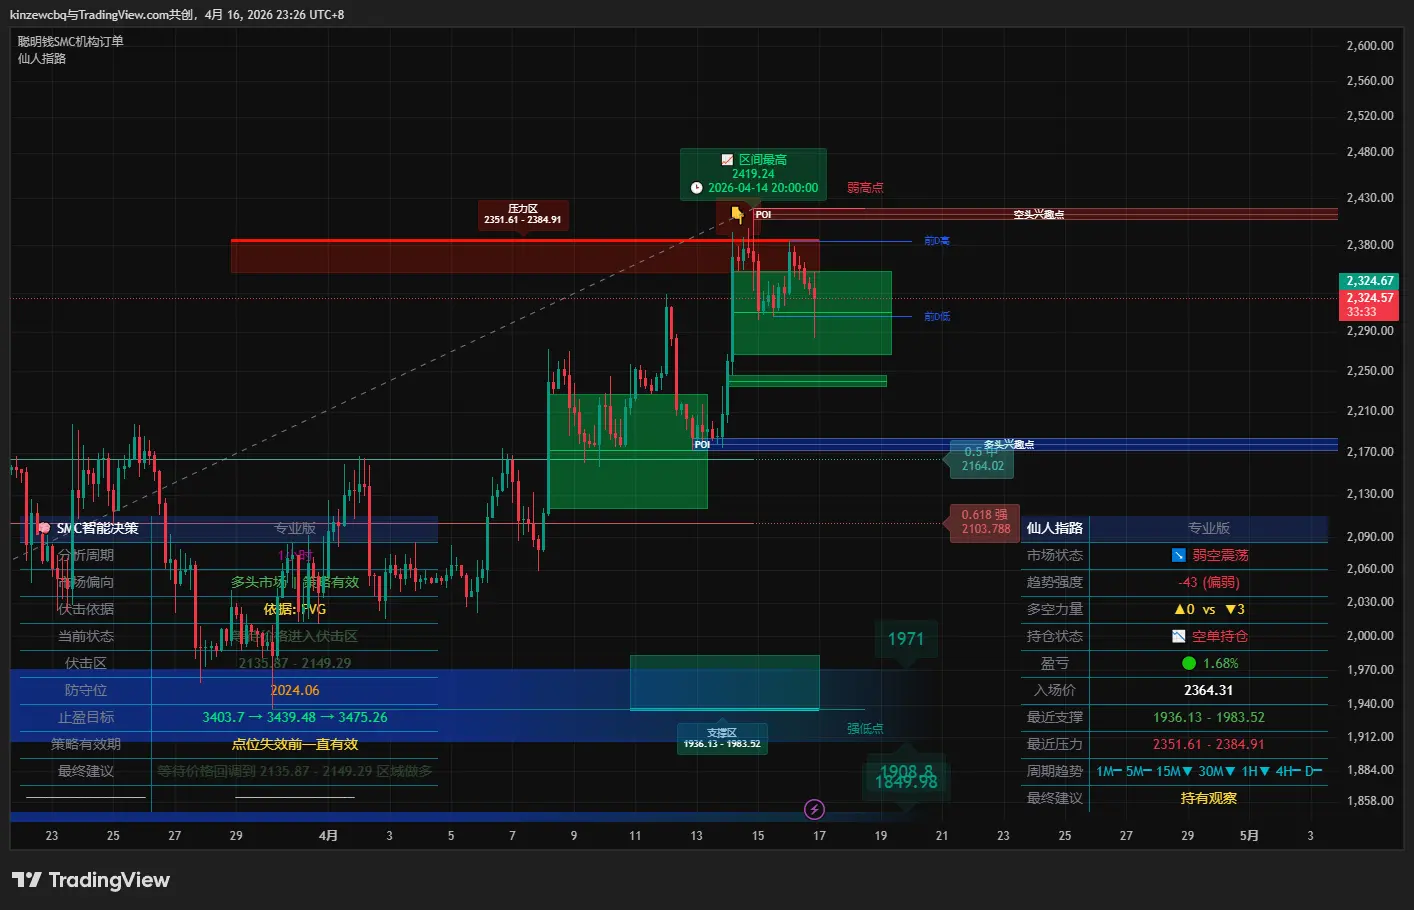Click the 多头兴趣点 label

[x=1009, y=444]
